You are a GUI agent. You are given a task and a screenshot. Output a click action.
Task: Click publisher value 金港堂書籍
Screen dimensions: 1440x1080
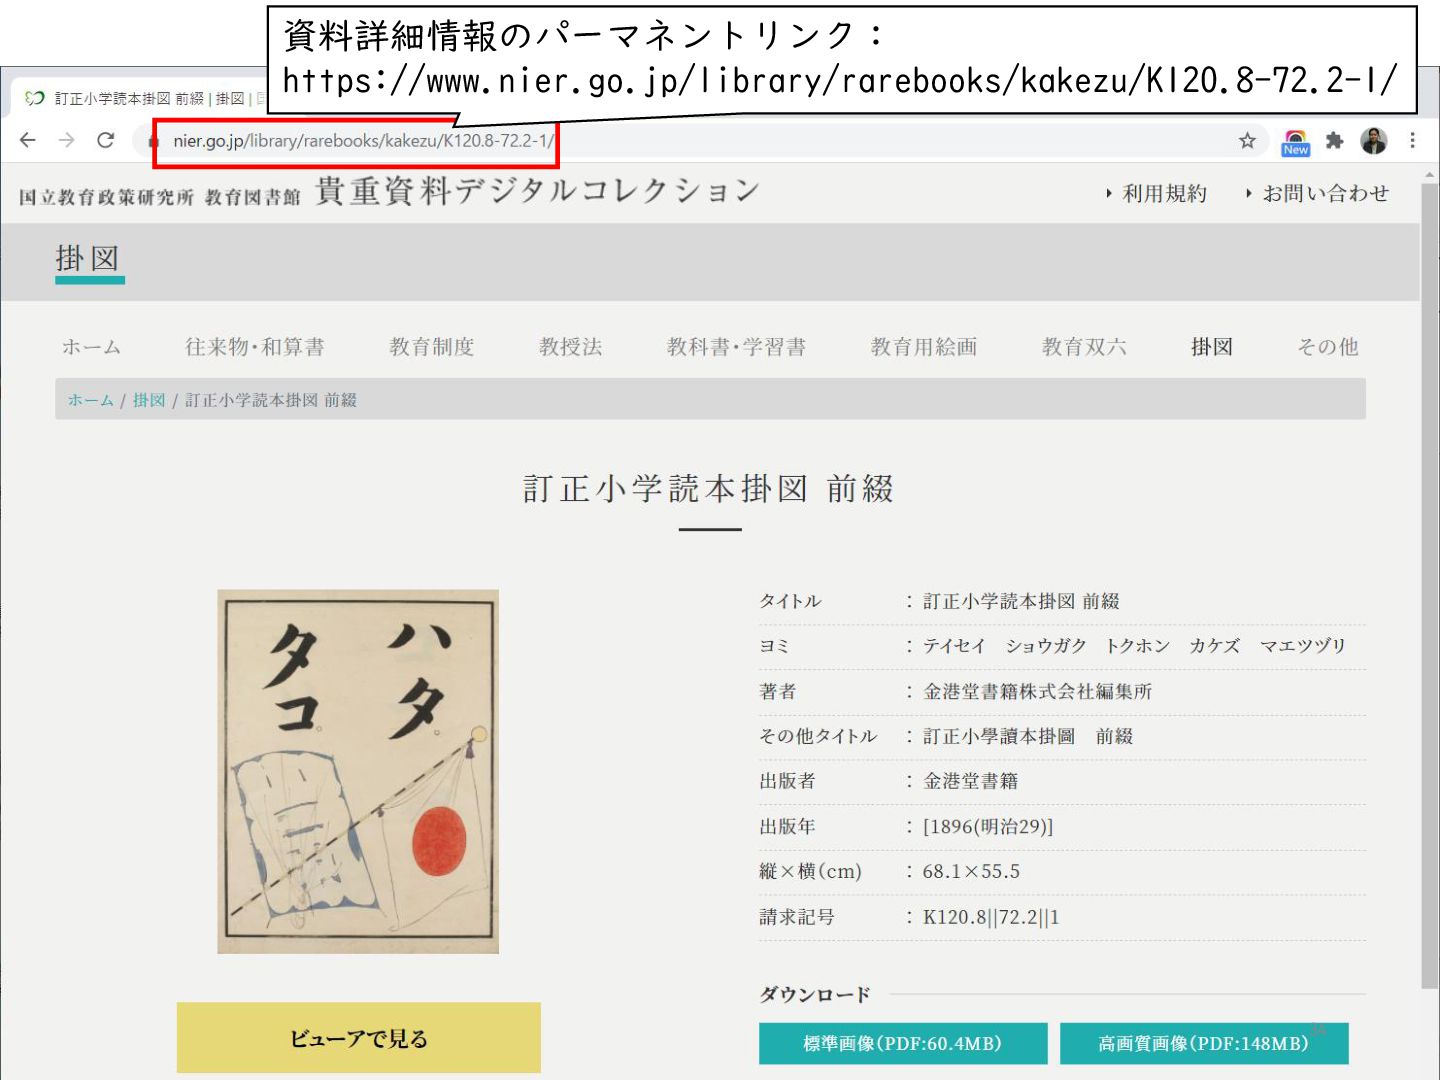pos(970,781)
